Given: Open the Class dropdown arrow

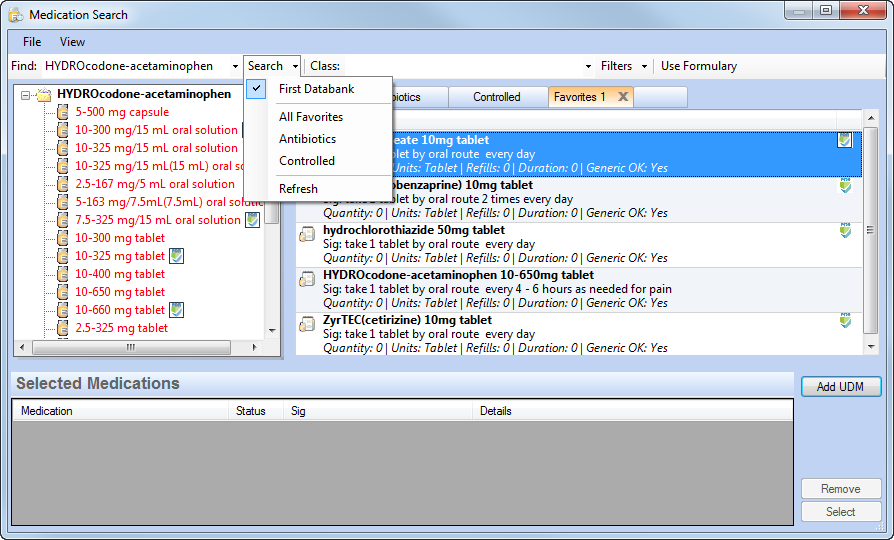Looking at the screenshot, I should click(588, 66).
